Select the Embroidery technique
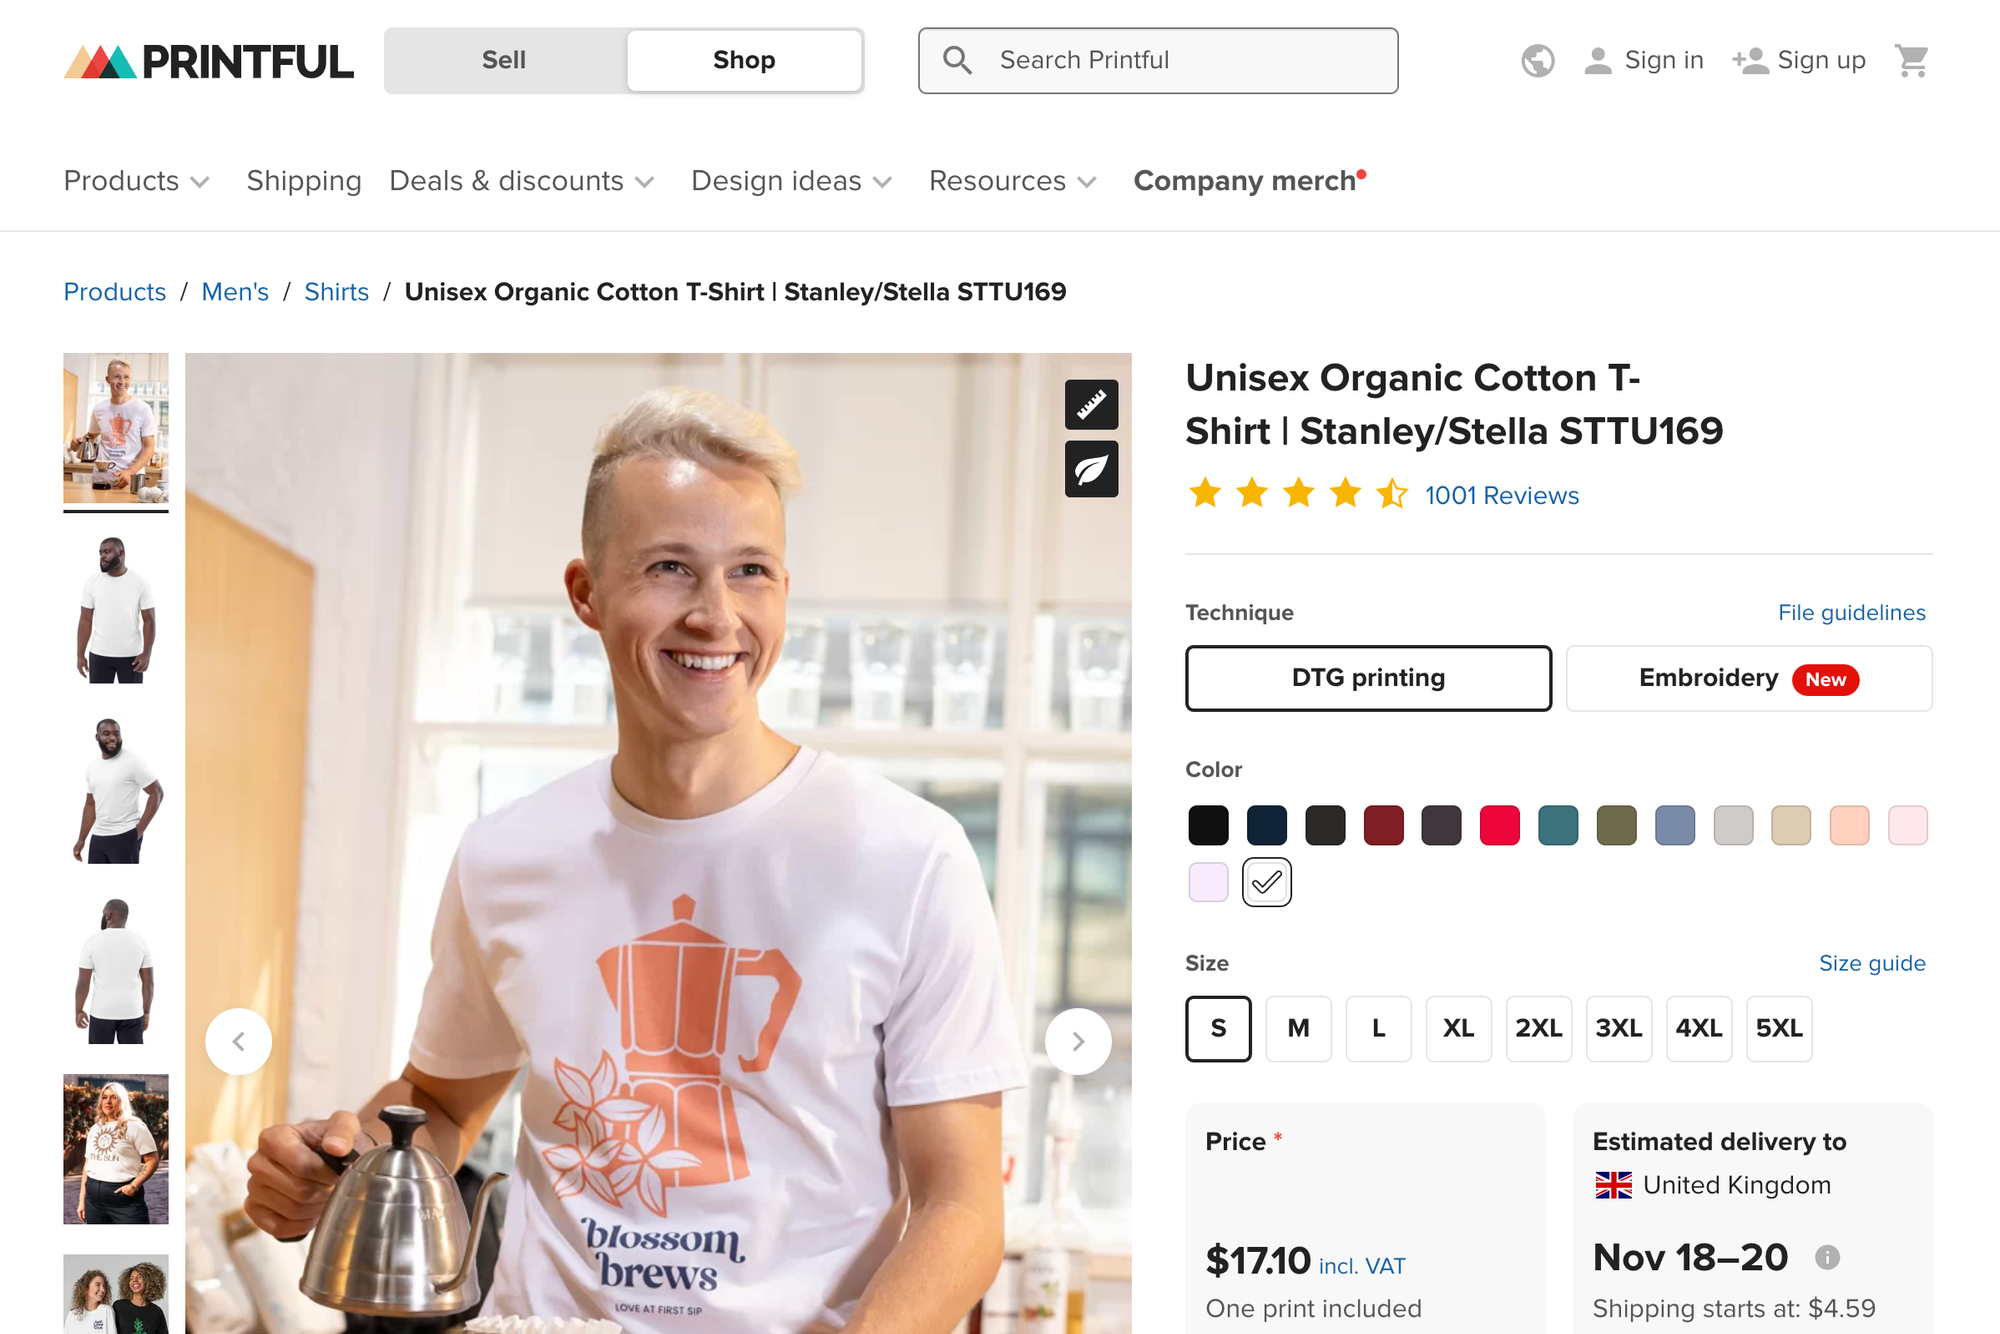2000x1334 pixels. coord(1748,678)
